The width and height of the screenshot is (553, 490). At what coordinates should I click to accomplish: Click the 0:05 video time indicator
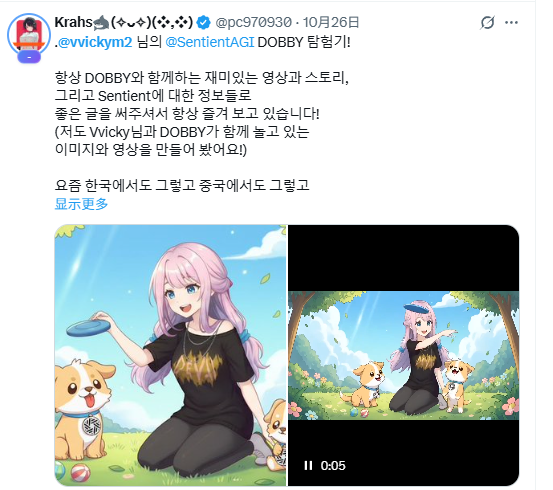(x=333, y=466)
